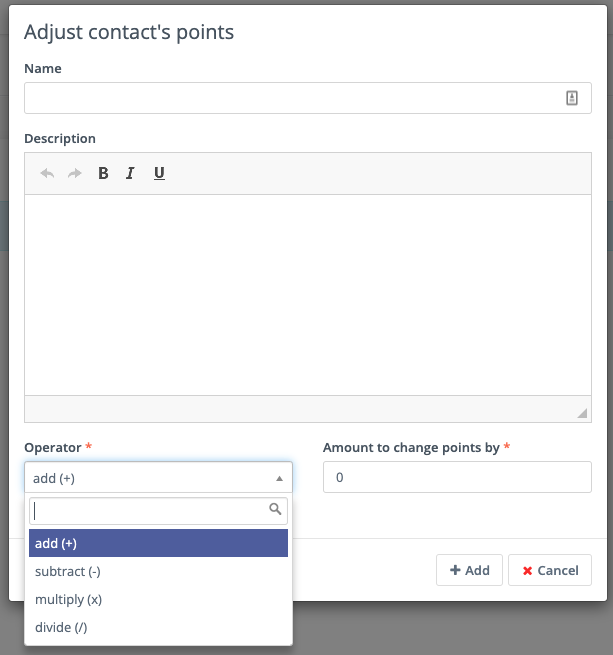Click inside the Description text area
This screenshot has height=655, width=613.
pos(308,294)
